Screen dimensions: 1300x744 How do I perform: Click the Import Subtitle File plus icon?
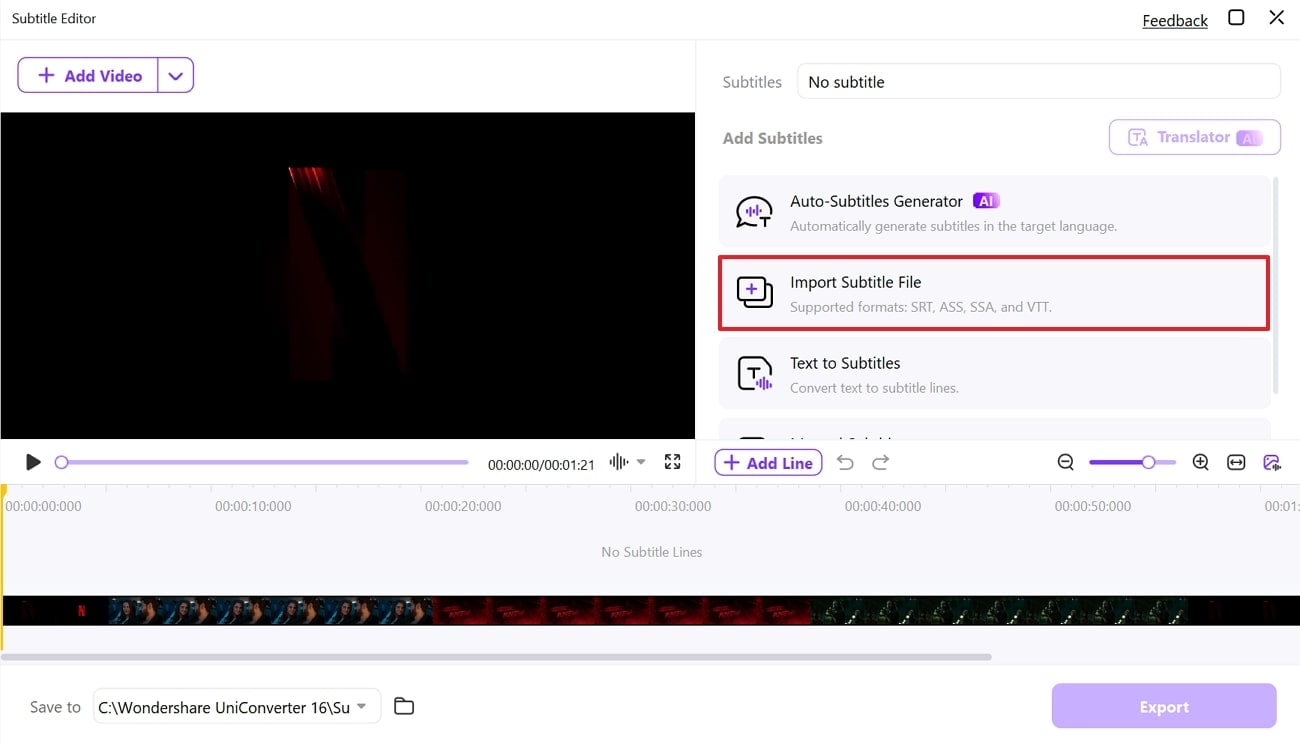pyautogui.click(x=754, y=292)
